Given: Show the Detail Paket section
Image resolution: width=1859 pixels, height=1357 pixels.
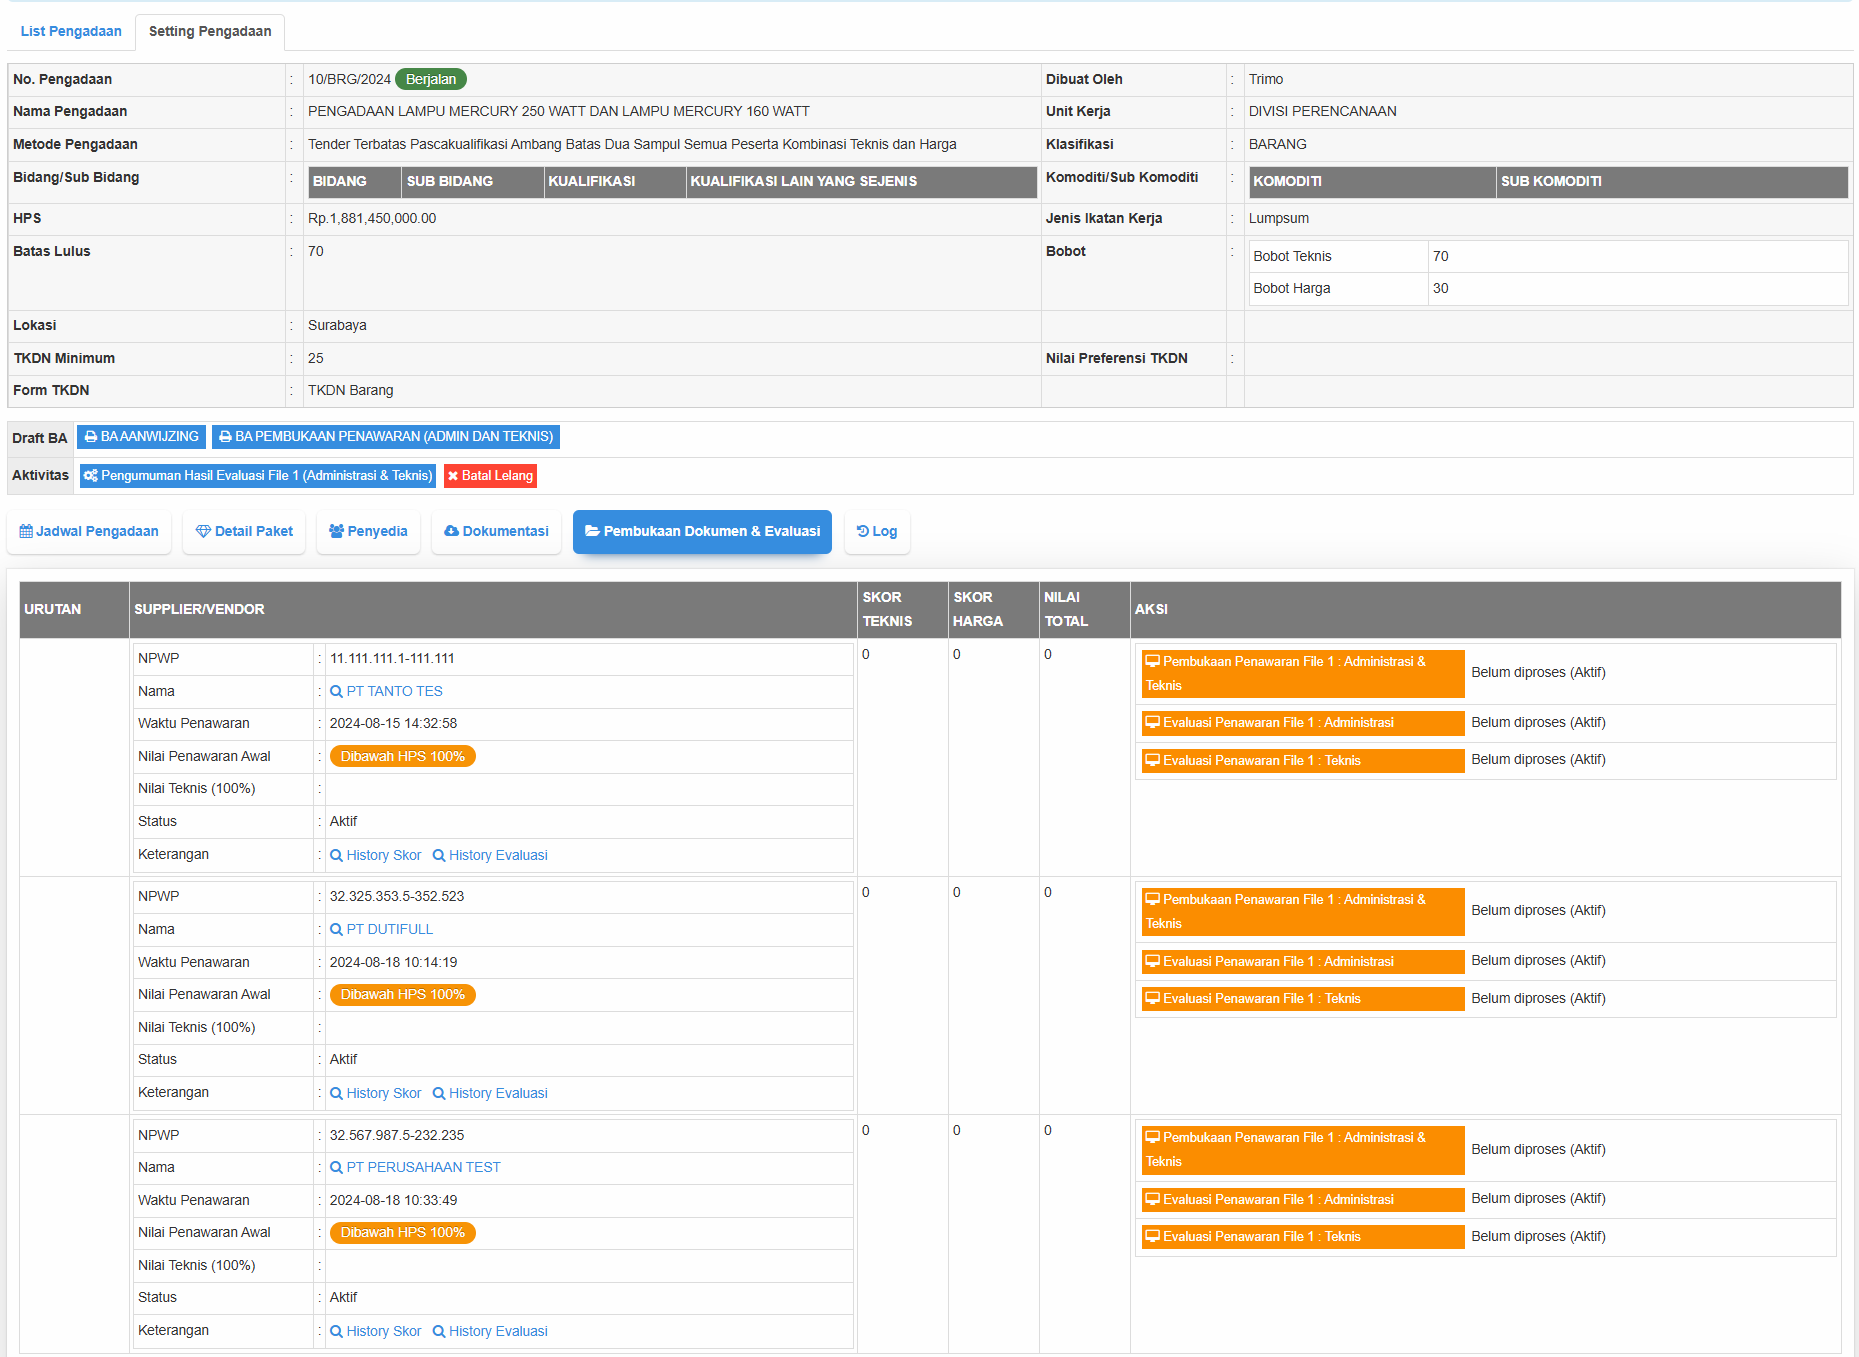Looking at the screenshot, I should point(245,532).
